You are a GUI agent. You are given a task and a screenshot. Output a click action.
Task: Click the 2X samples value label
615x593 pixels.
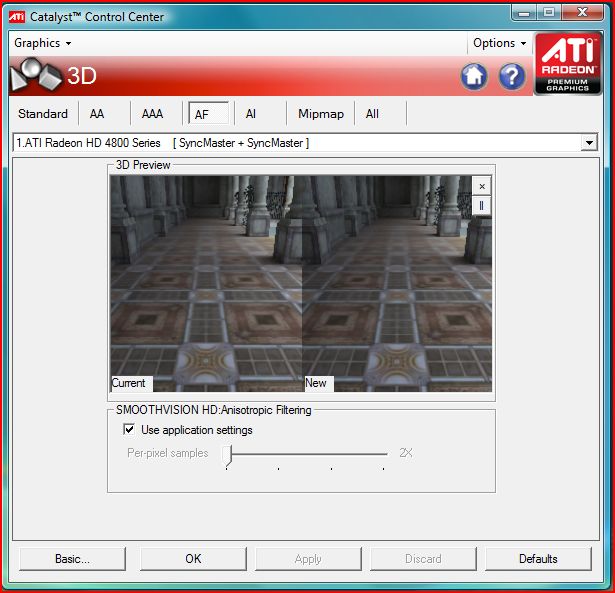406,453
